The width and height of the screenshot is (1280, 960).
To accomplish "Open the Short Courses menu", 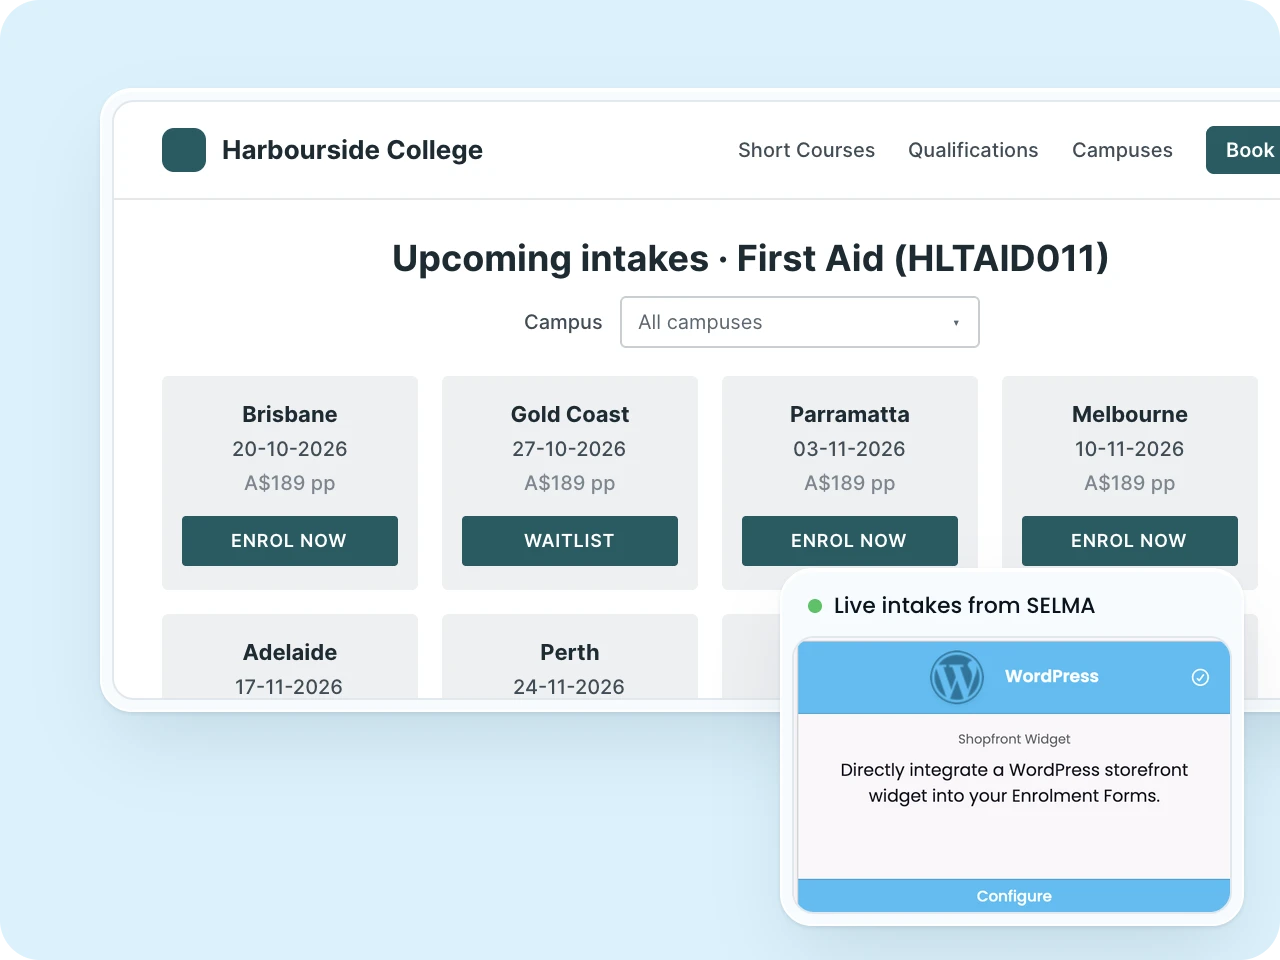I will click(x=806, y=150).
